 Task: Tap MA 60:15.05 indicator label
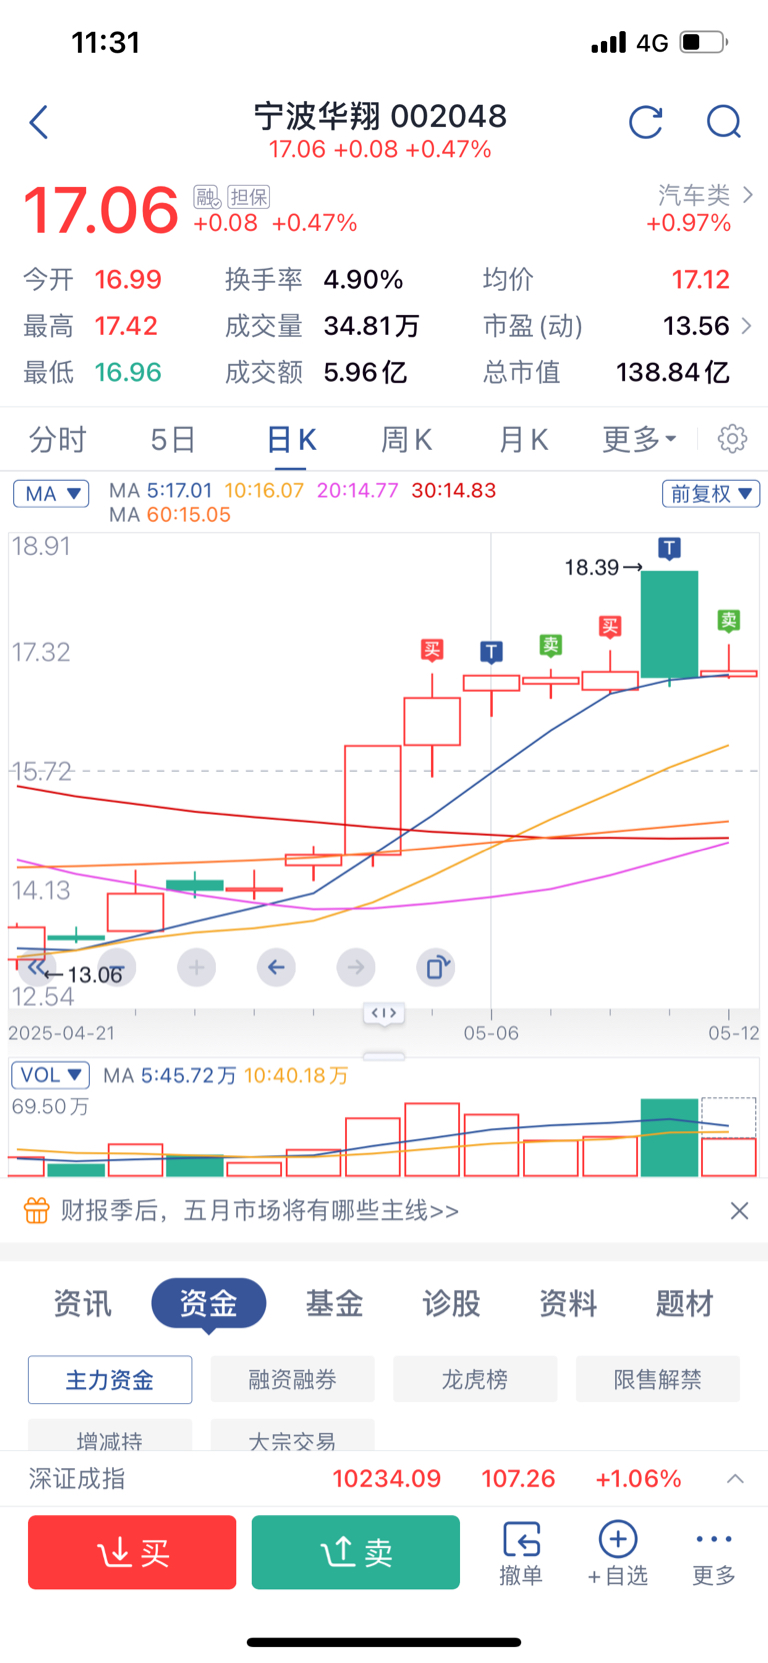pos(170,515)
